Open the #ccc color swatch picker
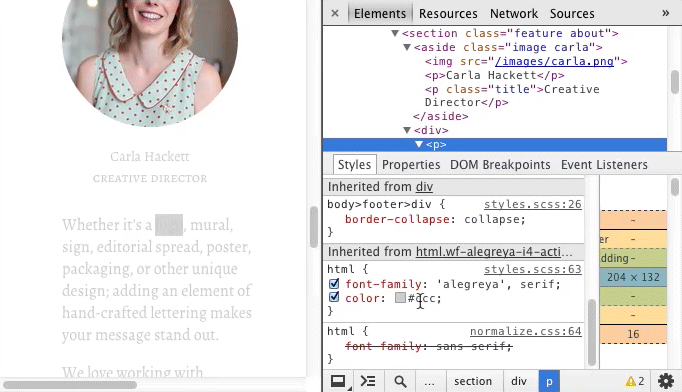Image resolution: width=682 pixels, height=392 pixels. [400, 298]
